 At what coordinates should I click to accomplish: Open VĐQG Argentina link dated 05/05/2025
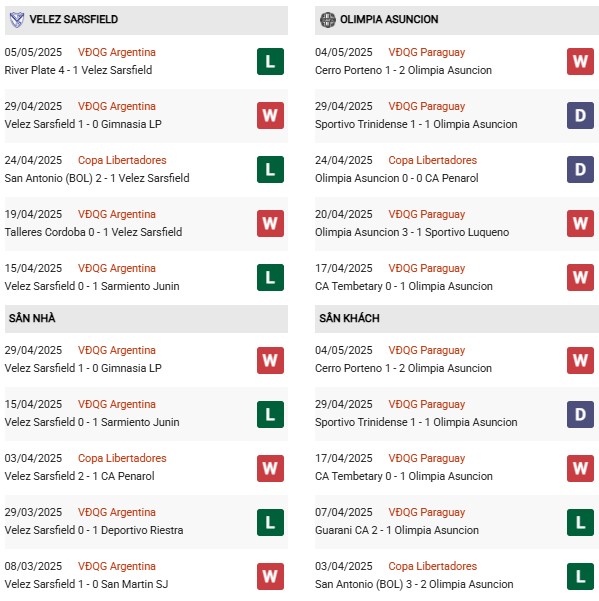click(117, 52)
